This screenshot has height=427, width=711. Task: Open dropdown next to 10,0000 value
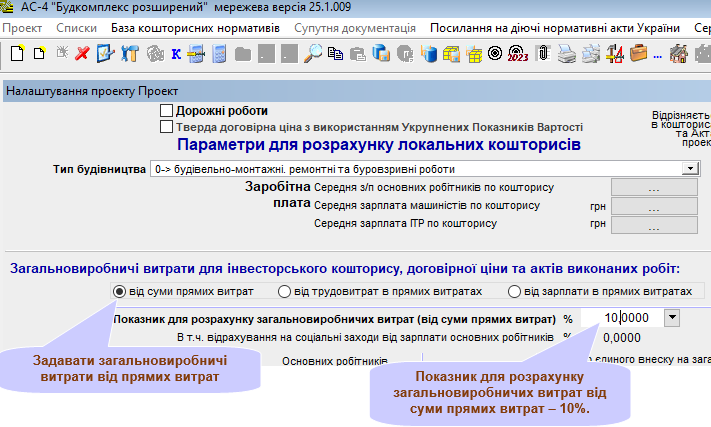[x=671, y=318]
